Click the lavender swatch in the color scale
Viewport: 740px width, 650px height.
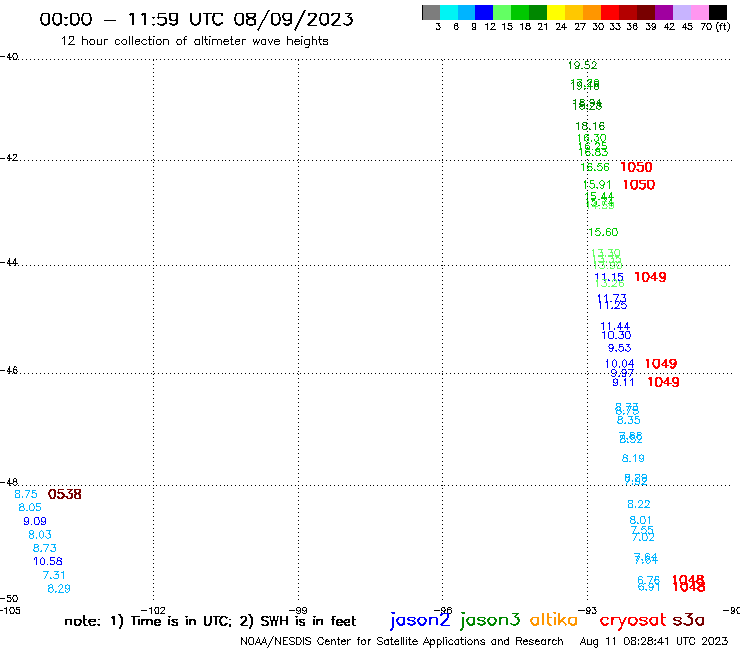tap(681, 12)
